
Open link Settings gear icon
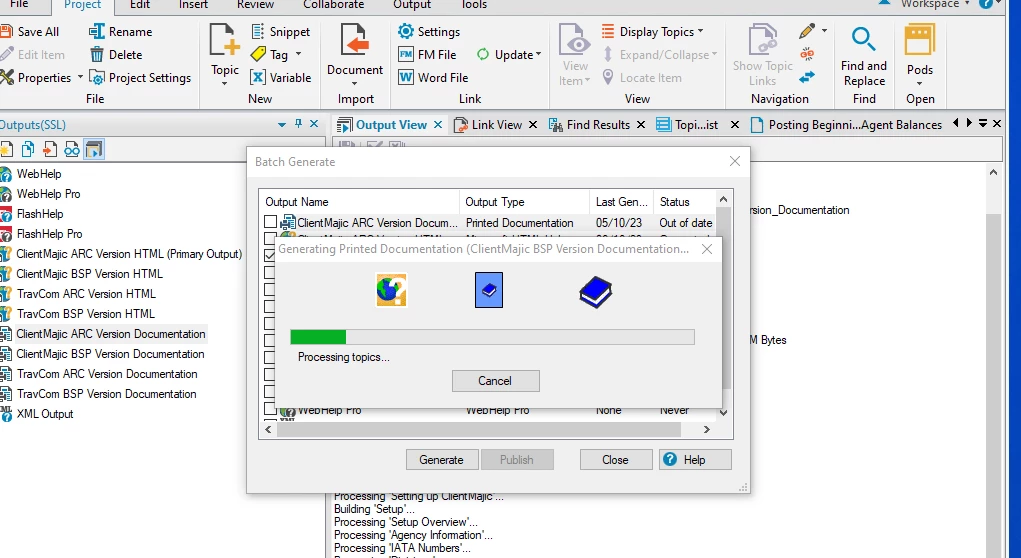tap(406, 31)
